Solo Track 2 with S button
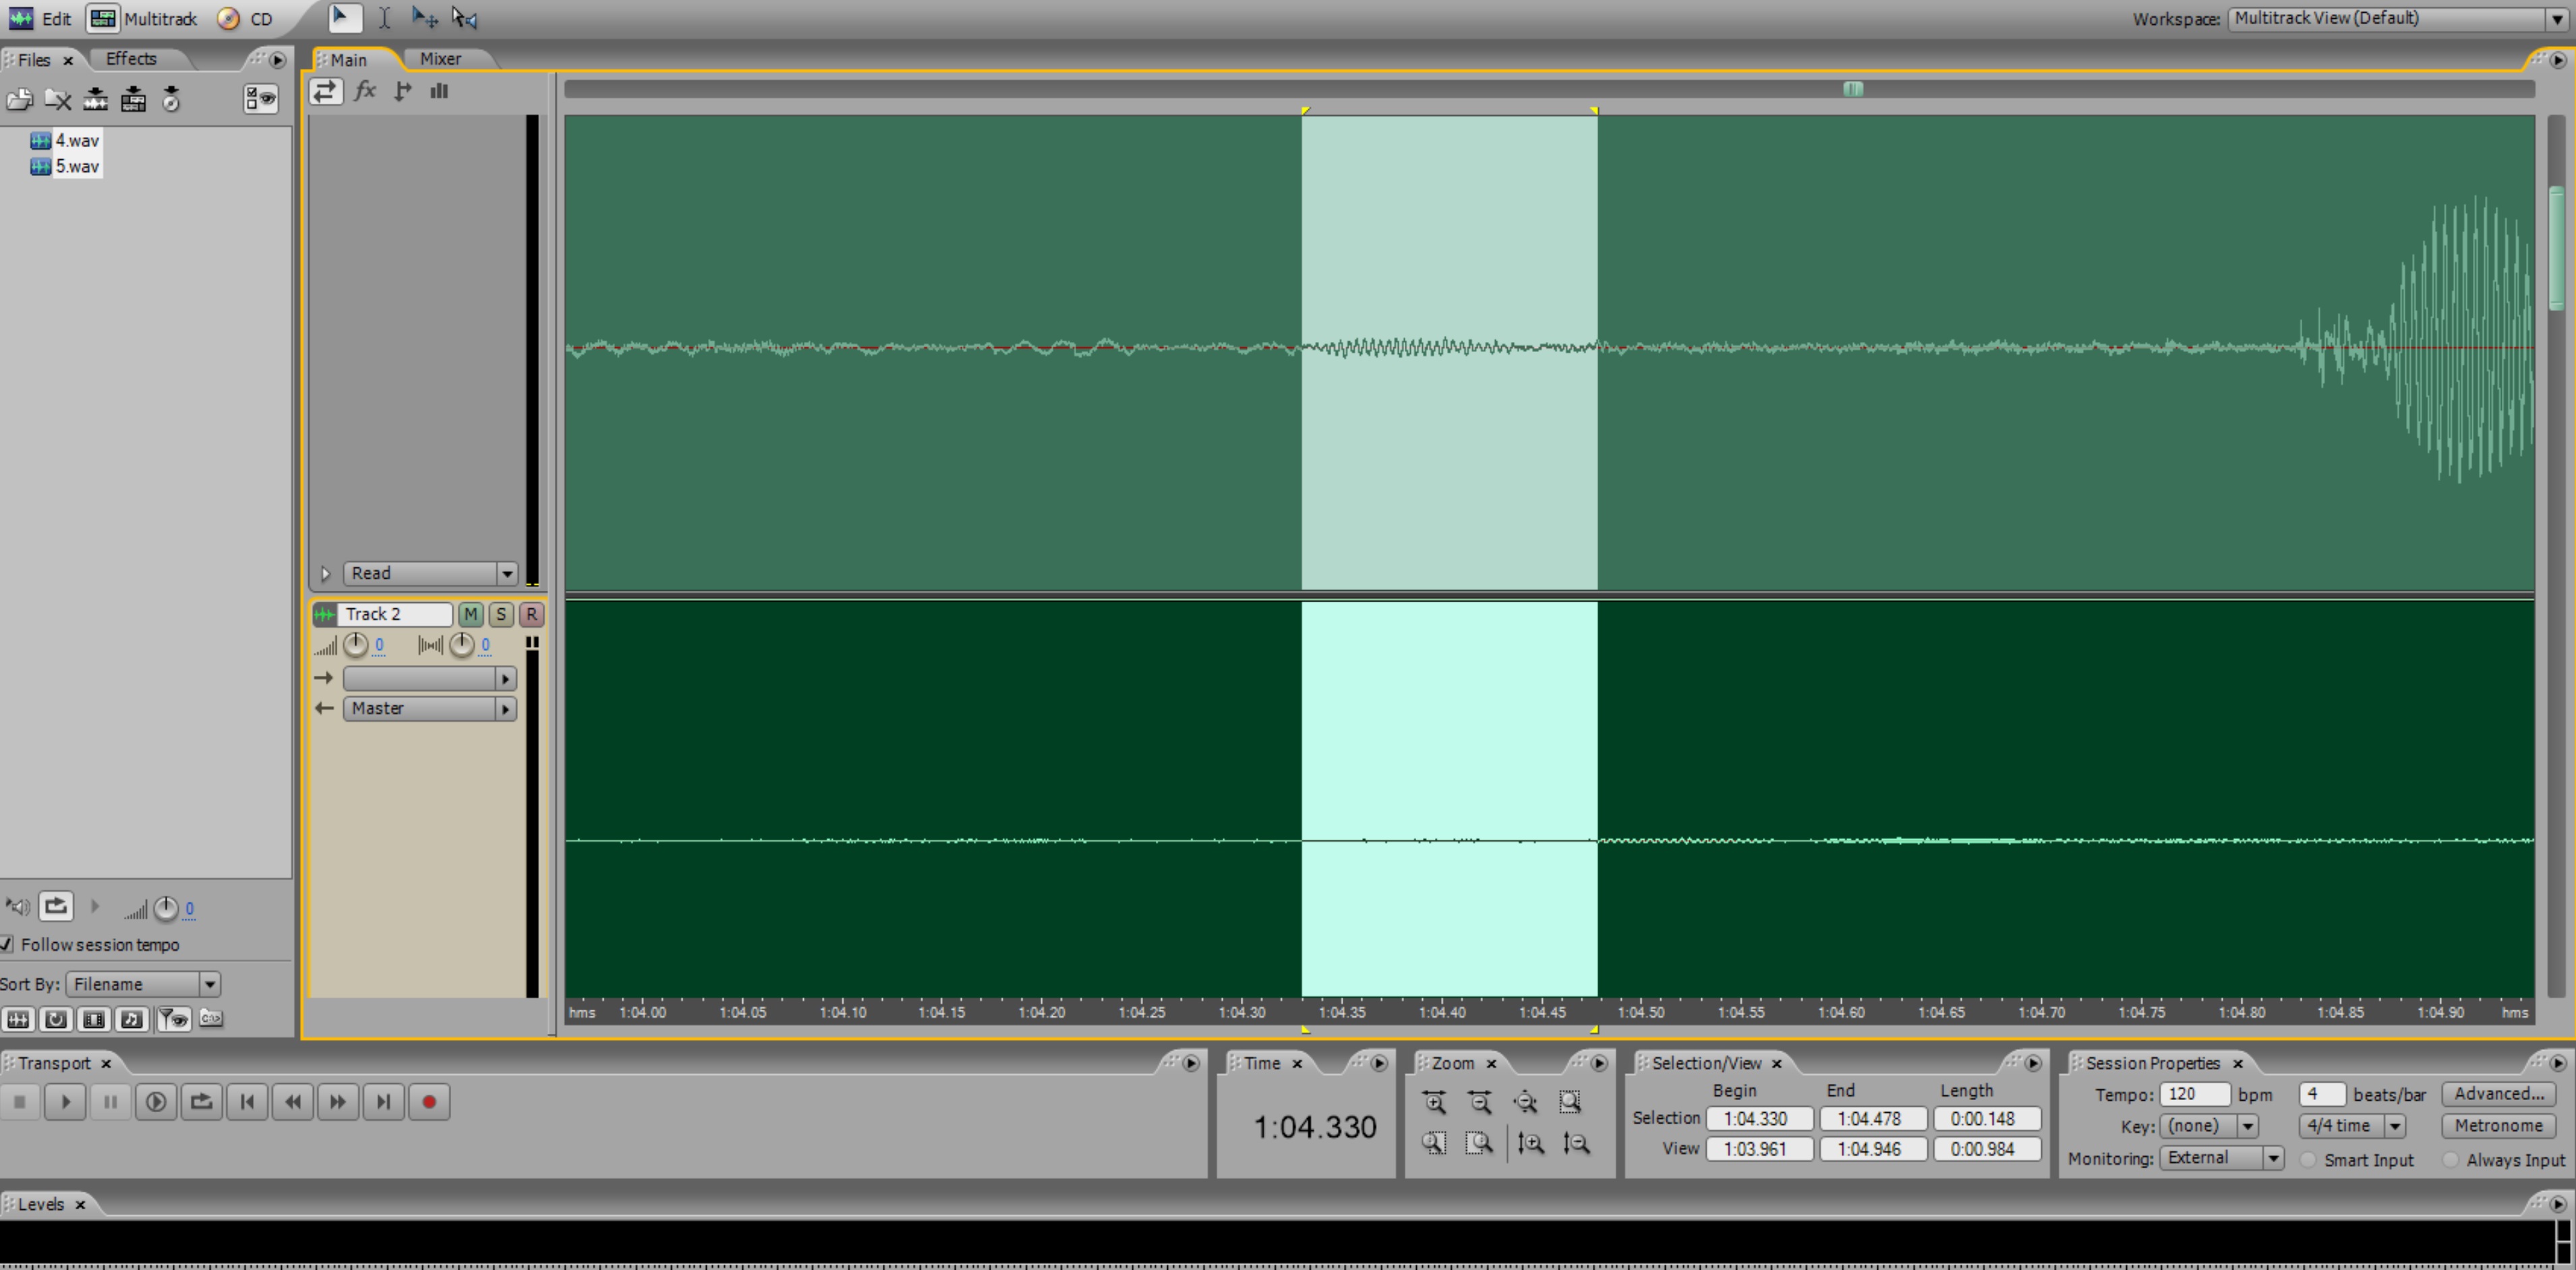Viewport: 2576px width, 1270px height. click(501, 614)
